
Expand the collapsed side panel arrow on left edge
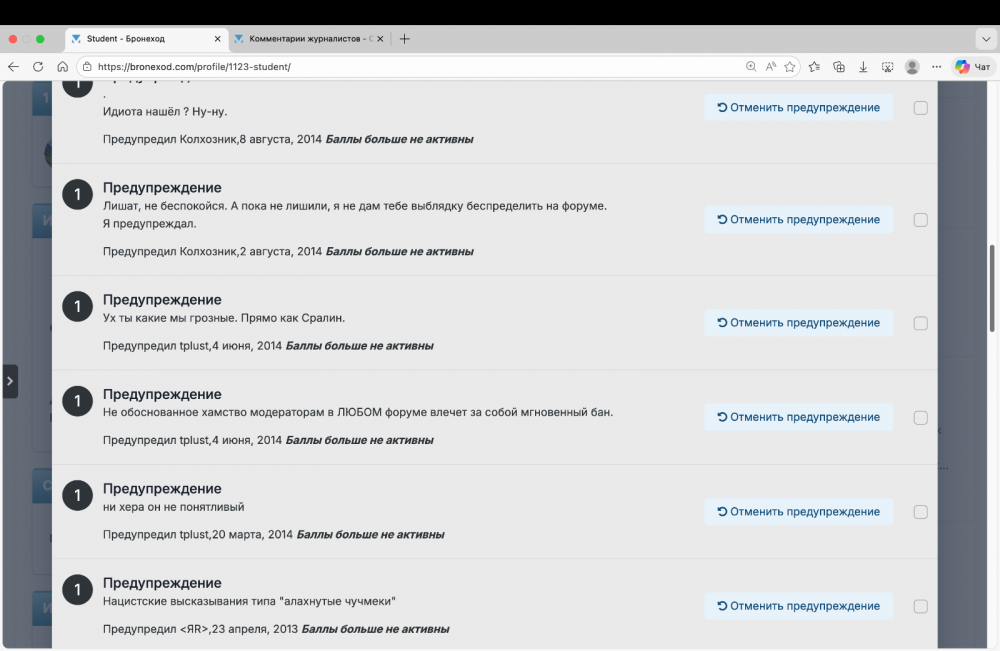[9, 381]
